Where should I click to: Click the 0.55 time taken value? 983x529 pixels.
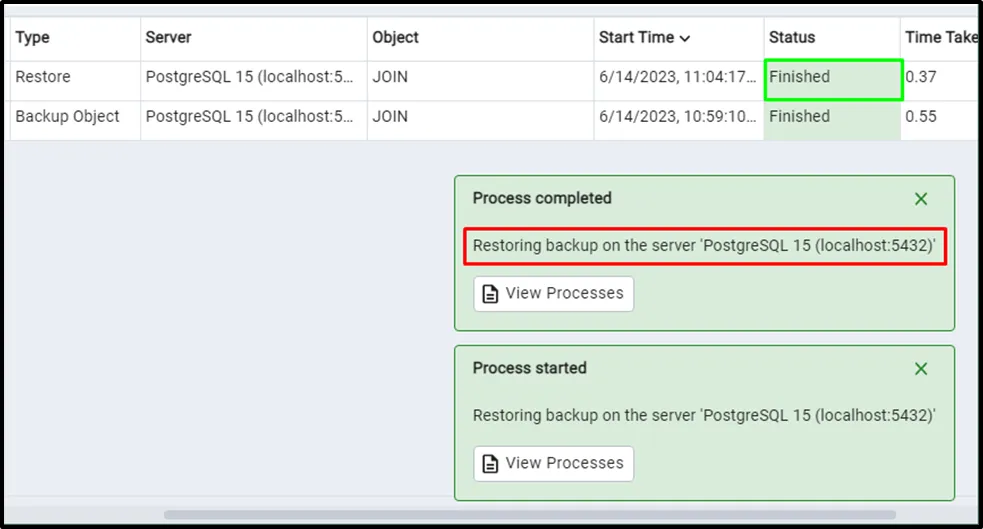point(921,116)
